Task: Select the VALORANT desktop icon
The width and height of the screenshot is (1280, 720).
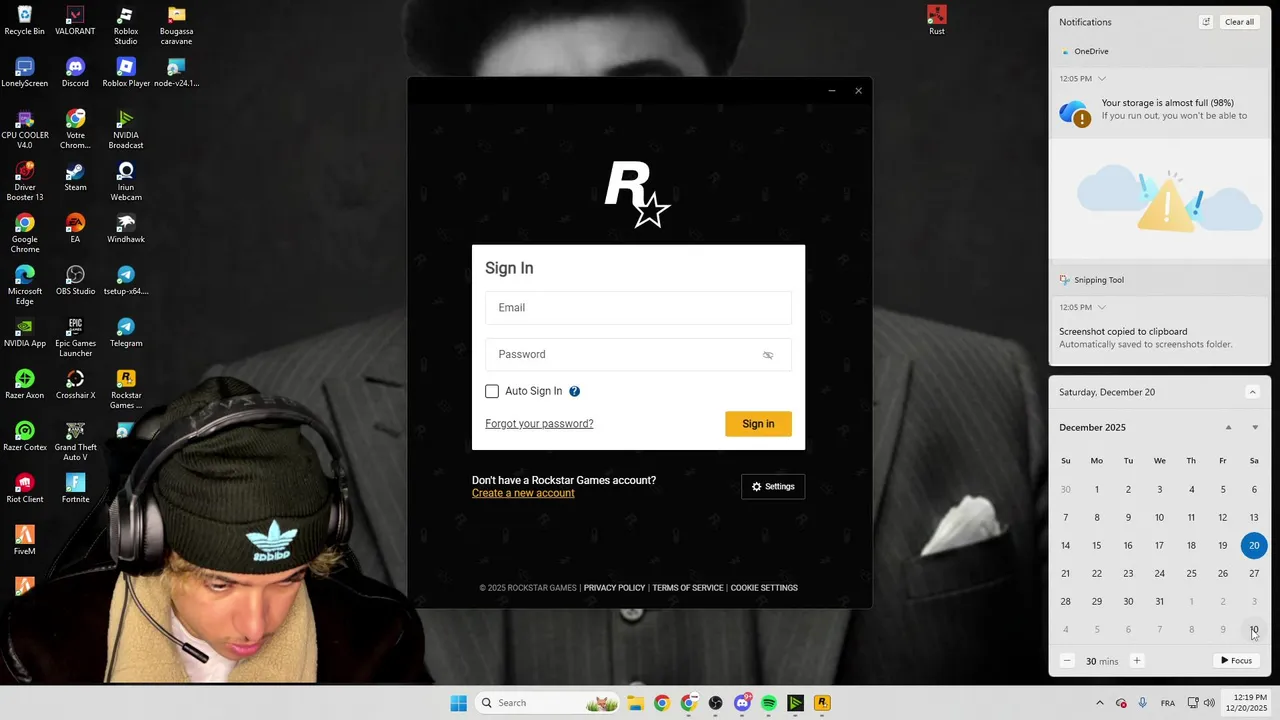Action: coord(75,21)
